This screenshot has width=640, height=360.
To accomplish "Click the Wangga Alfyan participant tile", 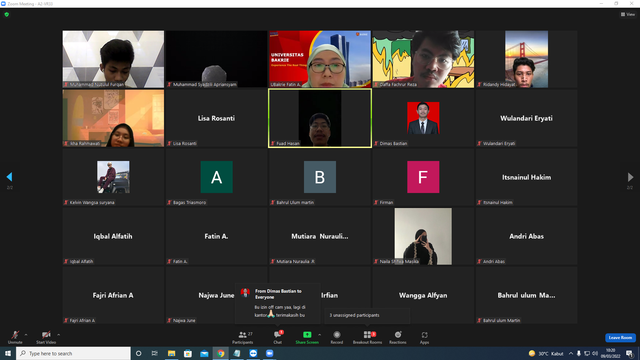I will [423, 295].
